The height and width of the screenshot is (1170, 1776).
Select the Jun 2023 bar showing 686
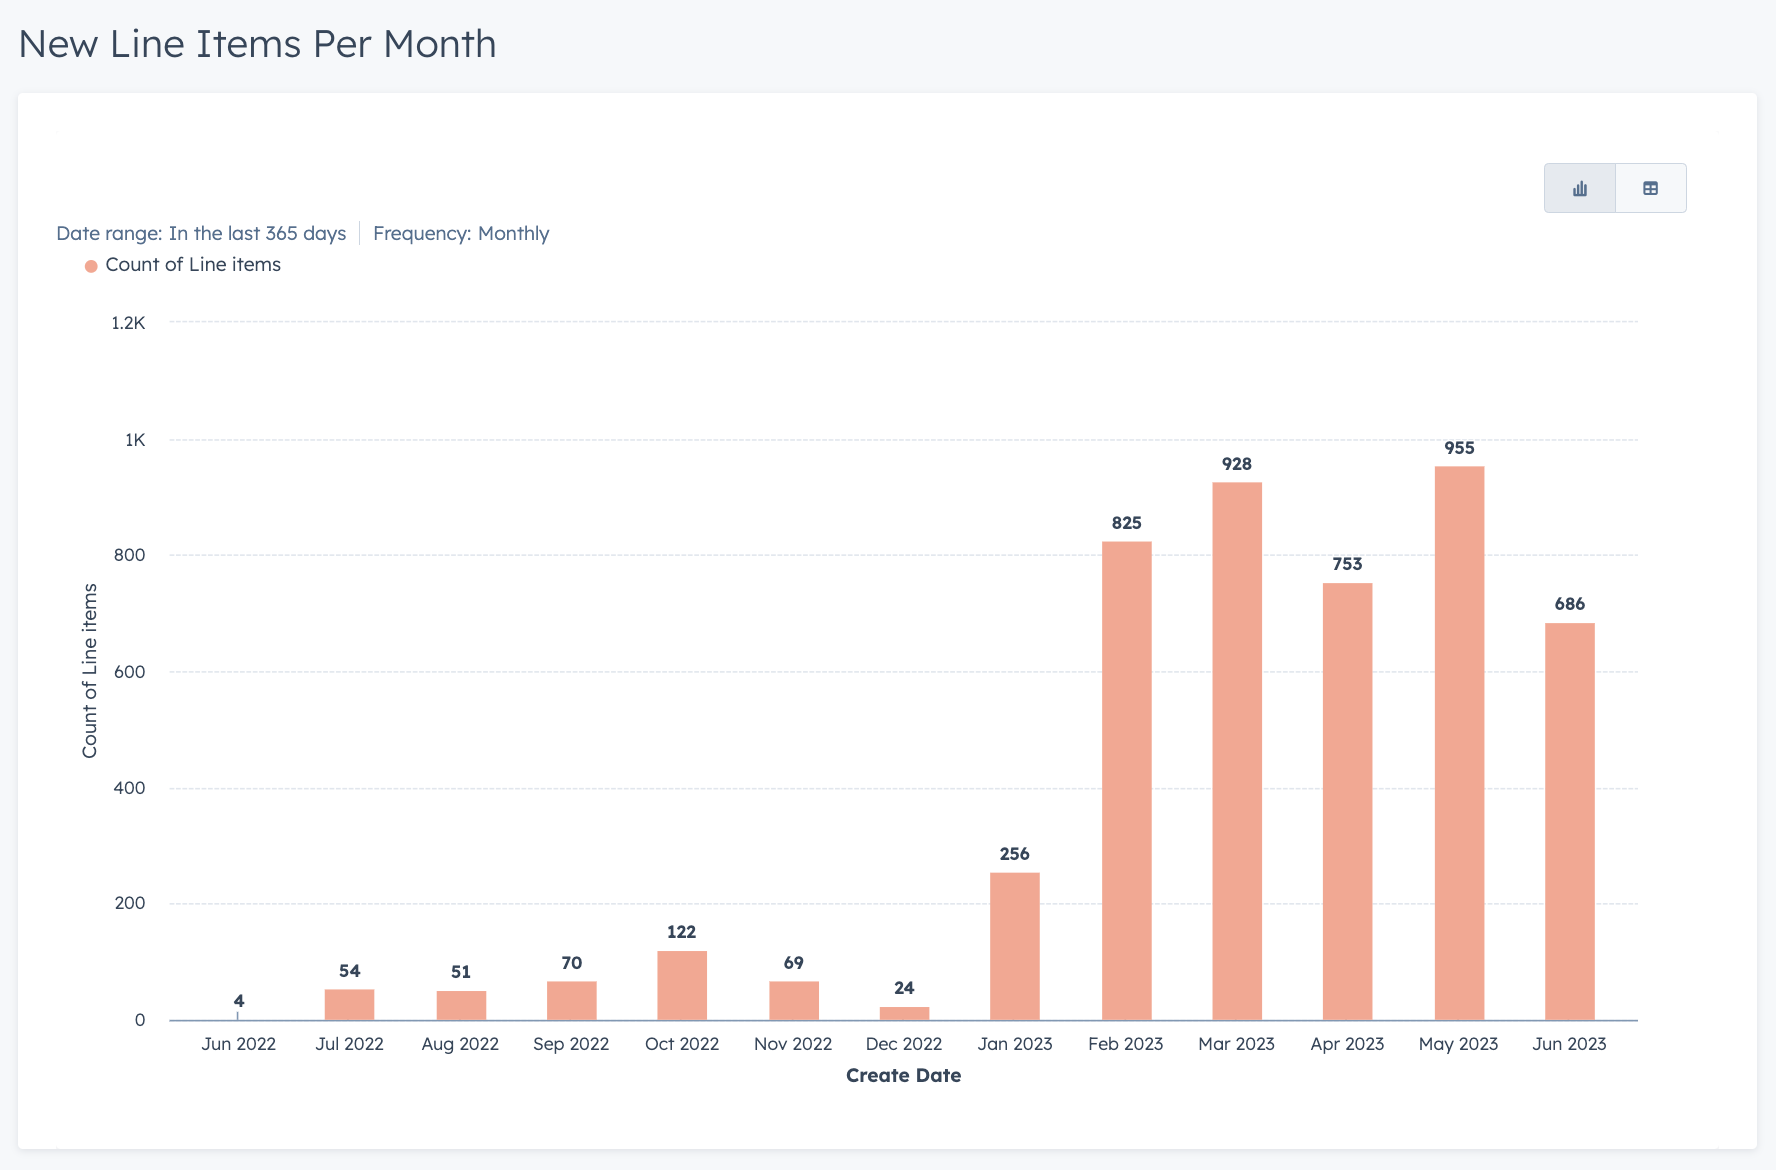tap(1568, 820)
